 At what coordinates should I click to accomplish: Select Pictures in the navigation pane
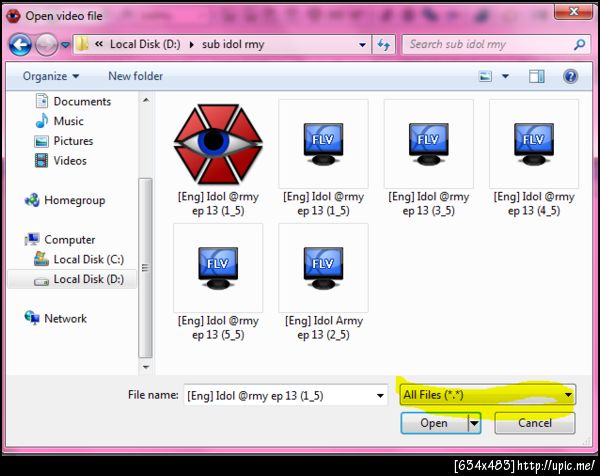tap(64, 141)
